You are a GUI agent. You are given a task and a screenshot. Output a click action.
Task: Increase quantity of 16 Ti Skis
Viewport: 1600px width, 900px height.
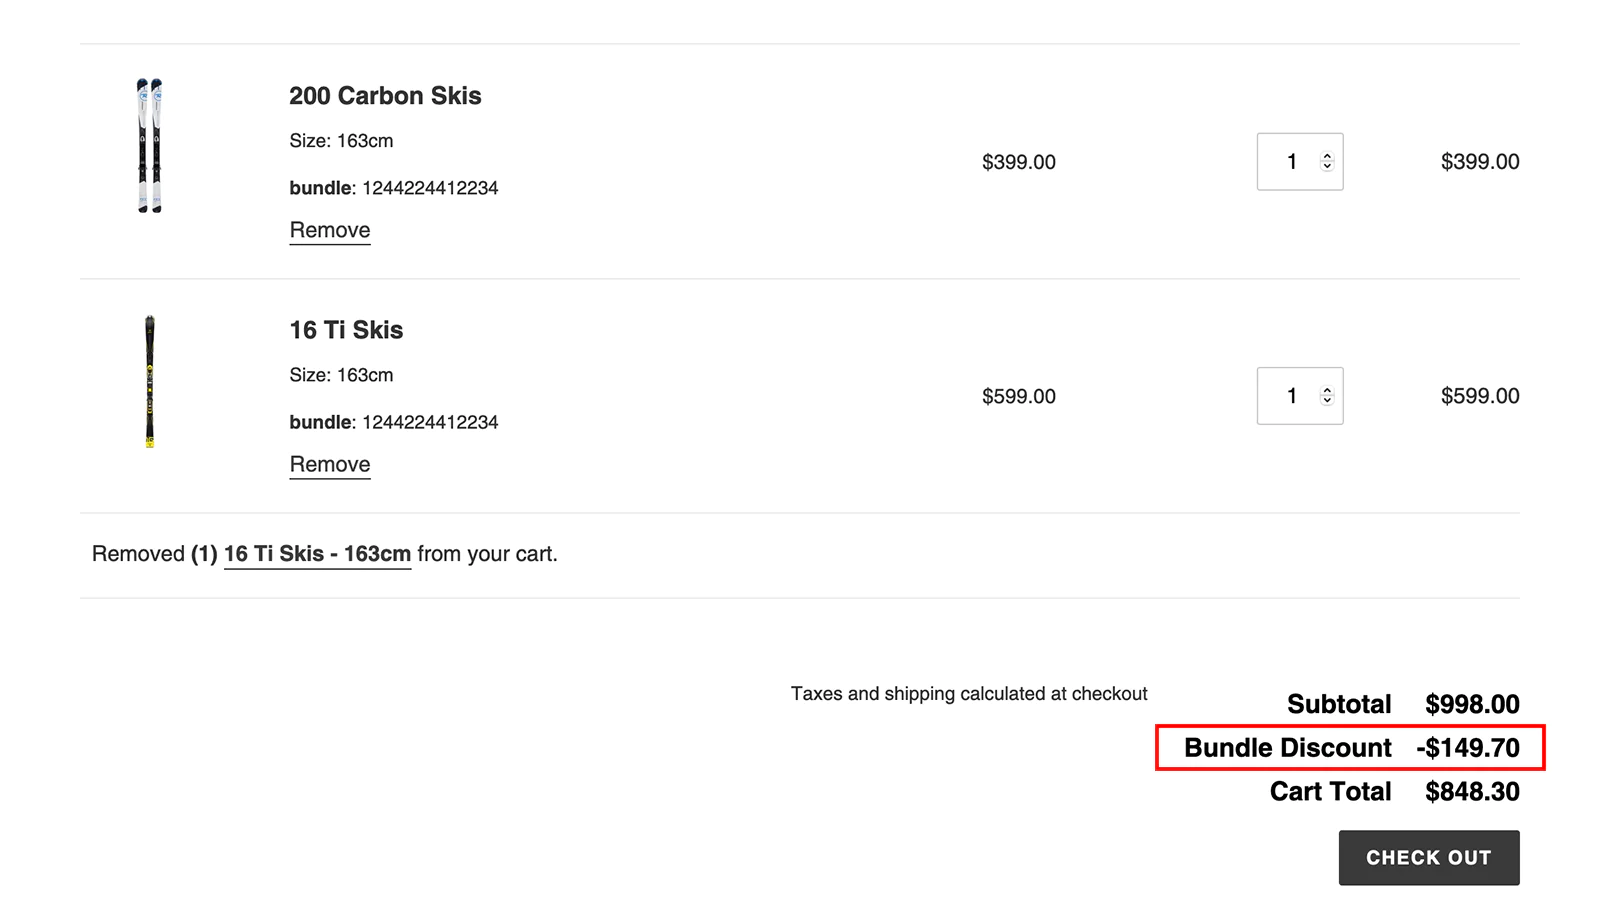click(x=1326, y=389)
